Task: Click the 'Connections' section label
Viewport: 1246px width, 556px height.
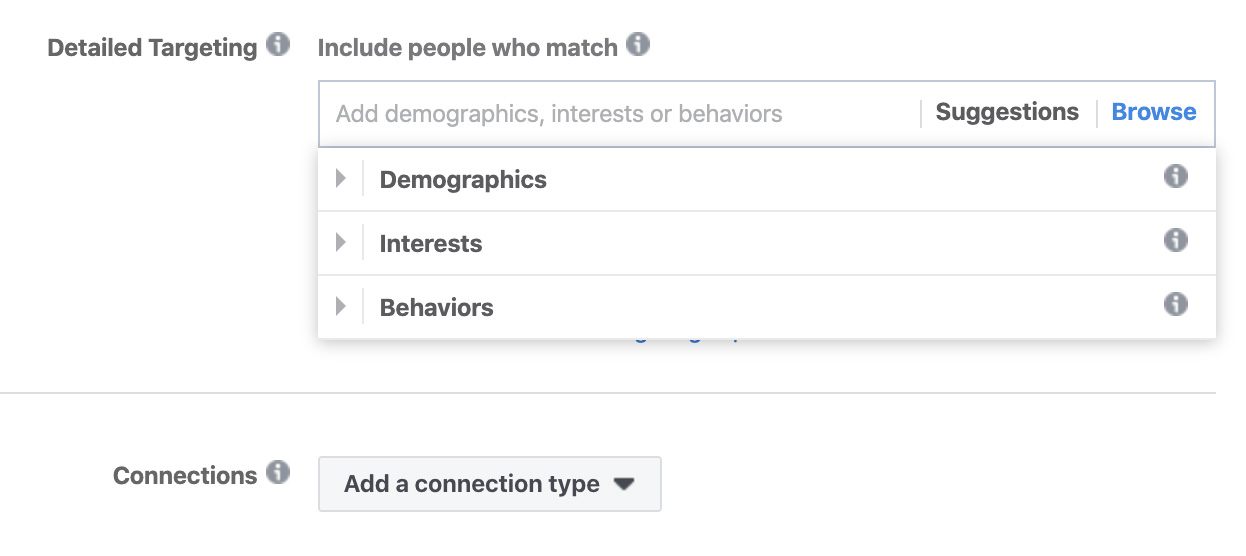Action: (185, 475)
